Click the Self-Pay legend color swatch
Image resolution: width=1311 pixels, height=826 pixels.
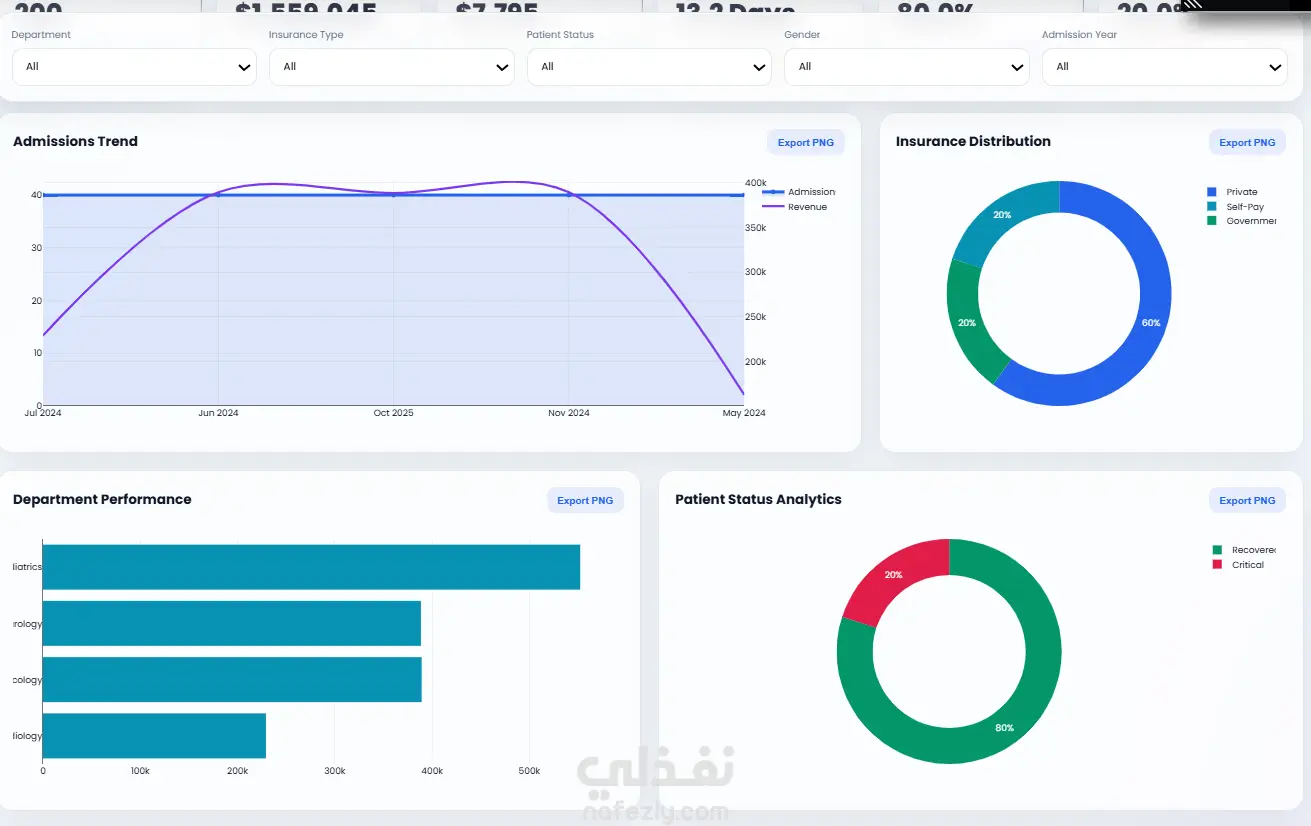(x=1212, y=207)
